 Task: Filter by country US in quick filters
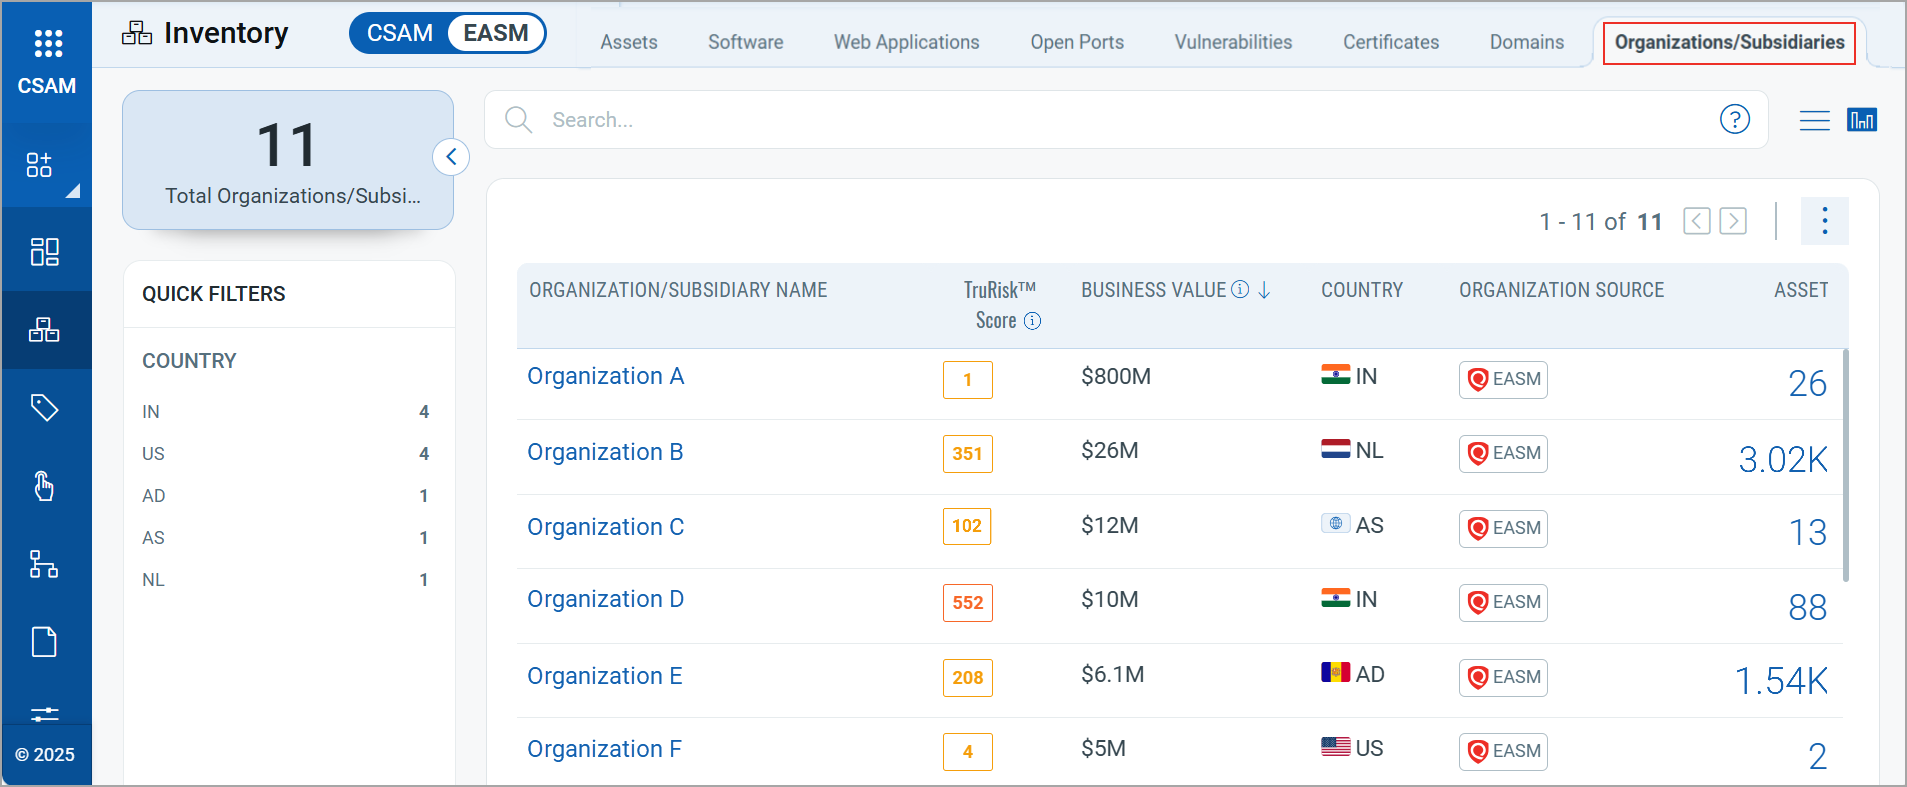[x=153, y=454]
